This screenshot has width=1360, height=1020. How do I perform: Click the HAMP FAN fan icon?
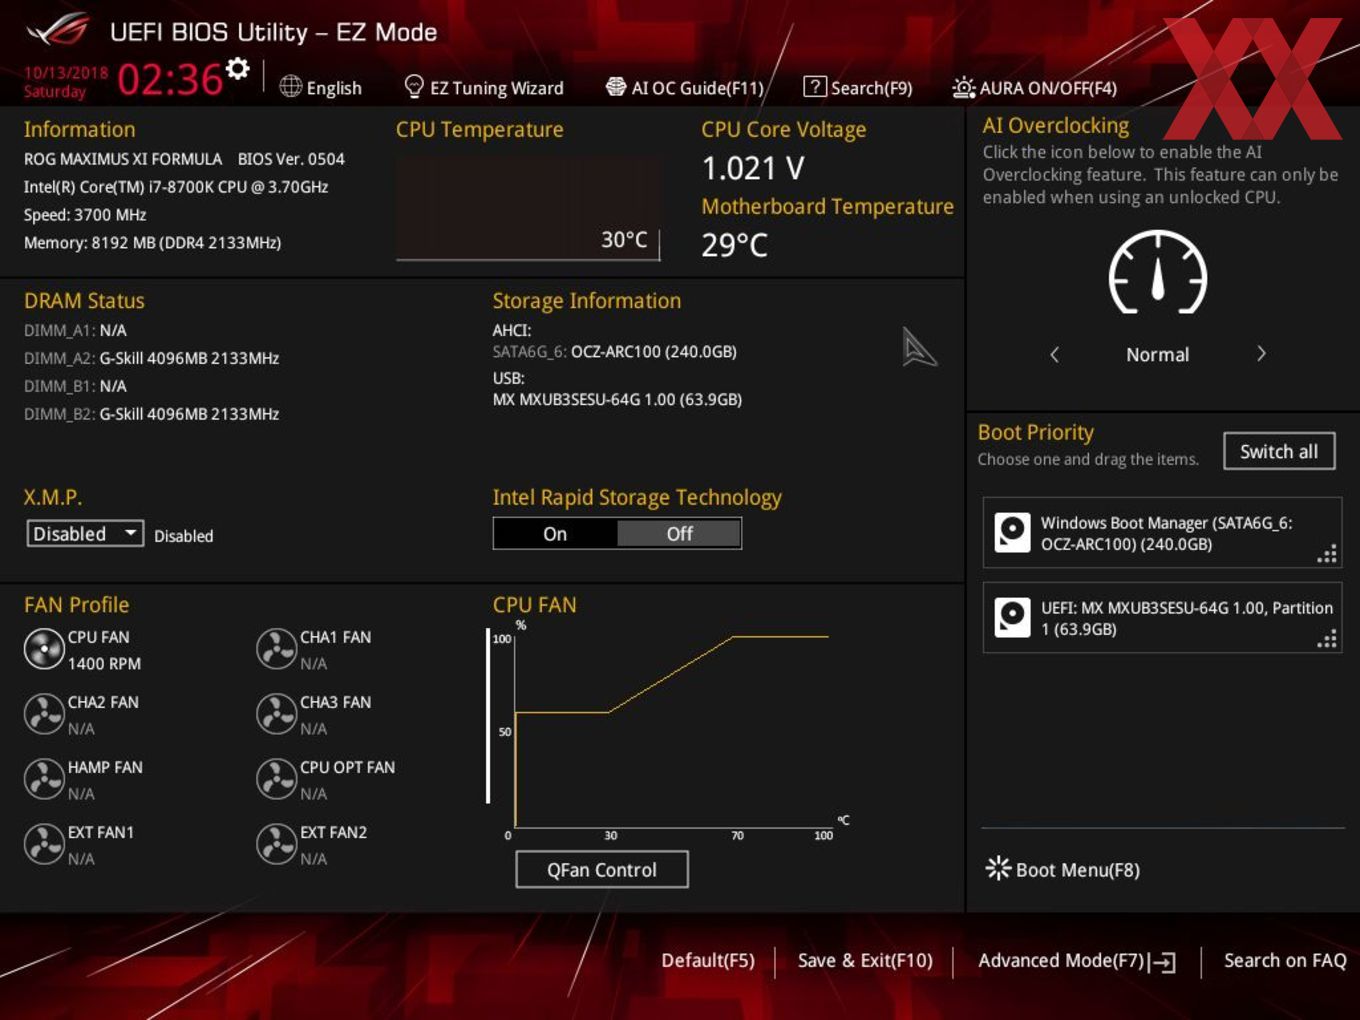pos(44,779)
